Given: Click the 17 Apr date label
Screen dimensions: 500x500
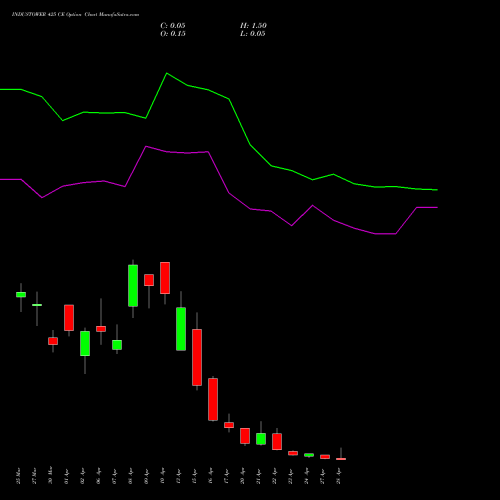Looking at the screenshot, I should pyautogui.click(x=226, y=476).
